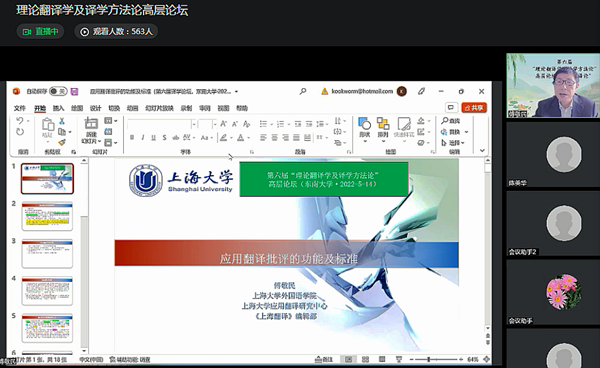Select slide 3 thumbnail
Screen dimensions: 600x368
(x=47, y=253)
